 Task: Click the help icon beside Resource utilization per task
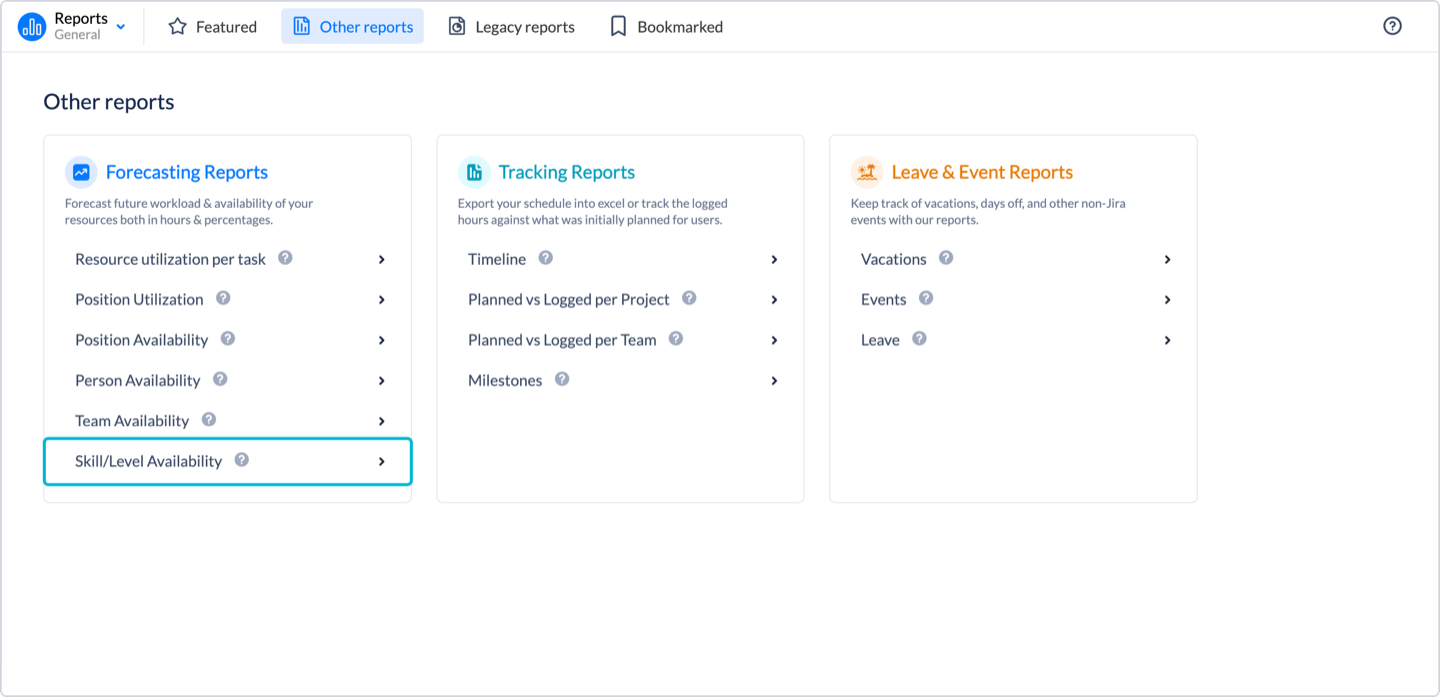tap(285, 258)
